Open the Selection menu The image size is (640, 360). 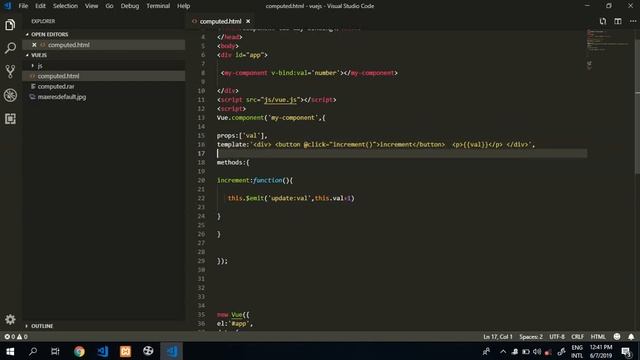[x=65, y=6]
